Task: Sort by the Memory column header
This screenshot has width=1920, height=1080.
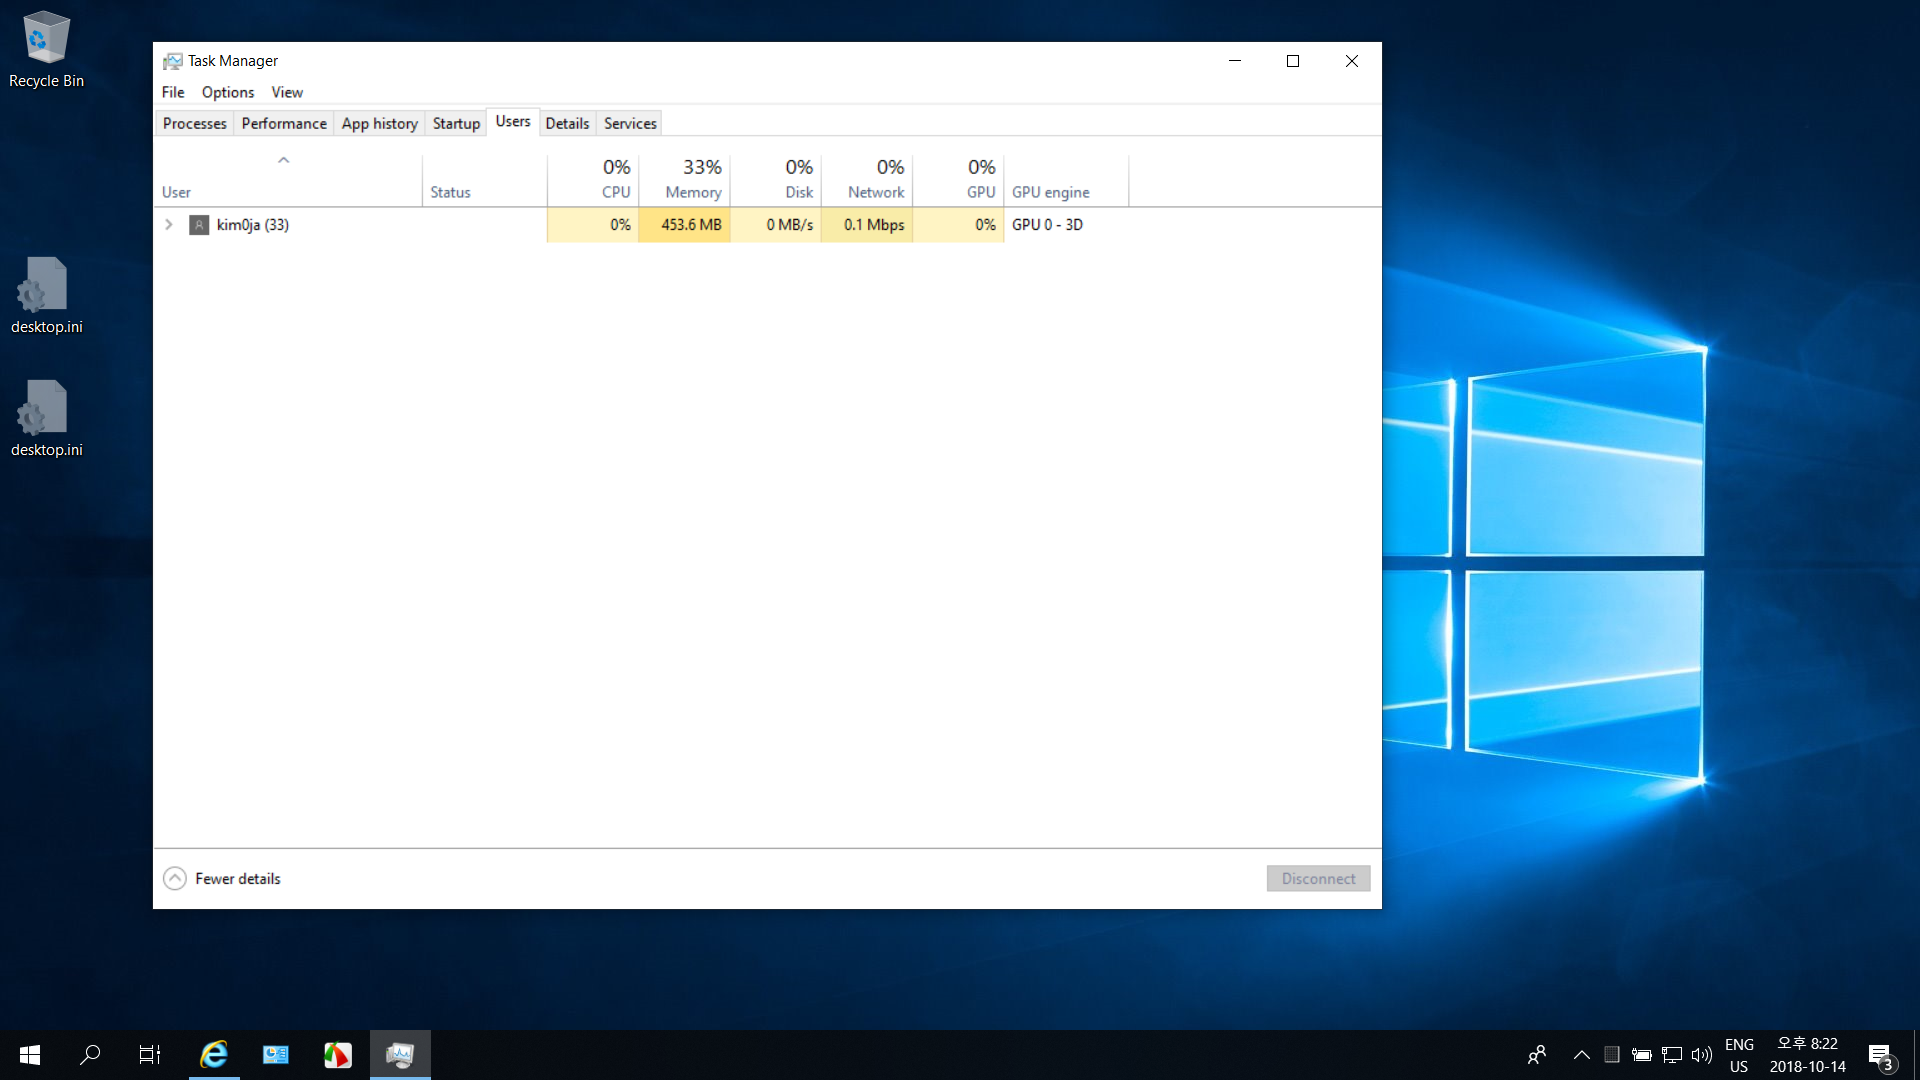Action: coord(684,180)
